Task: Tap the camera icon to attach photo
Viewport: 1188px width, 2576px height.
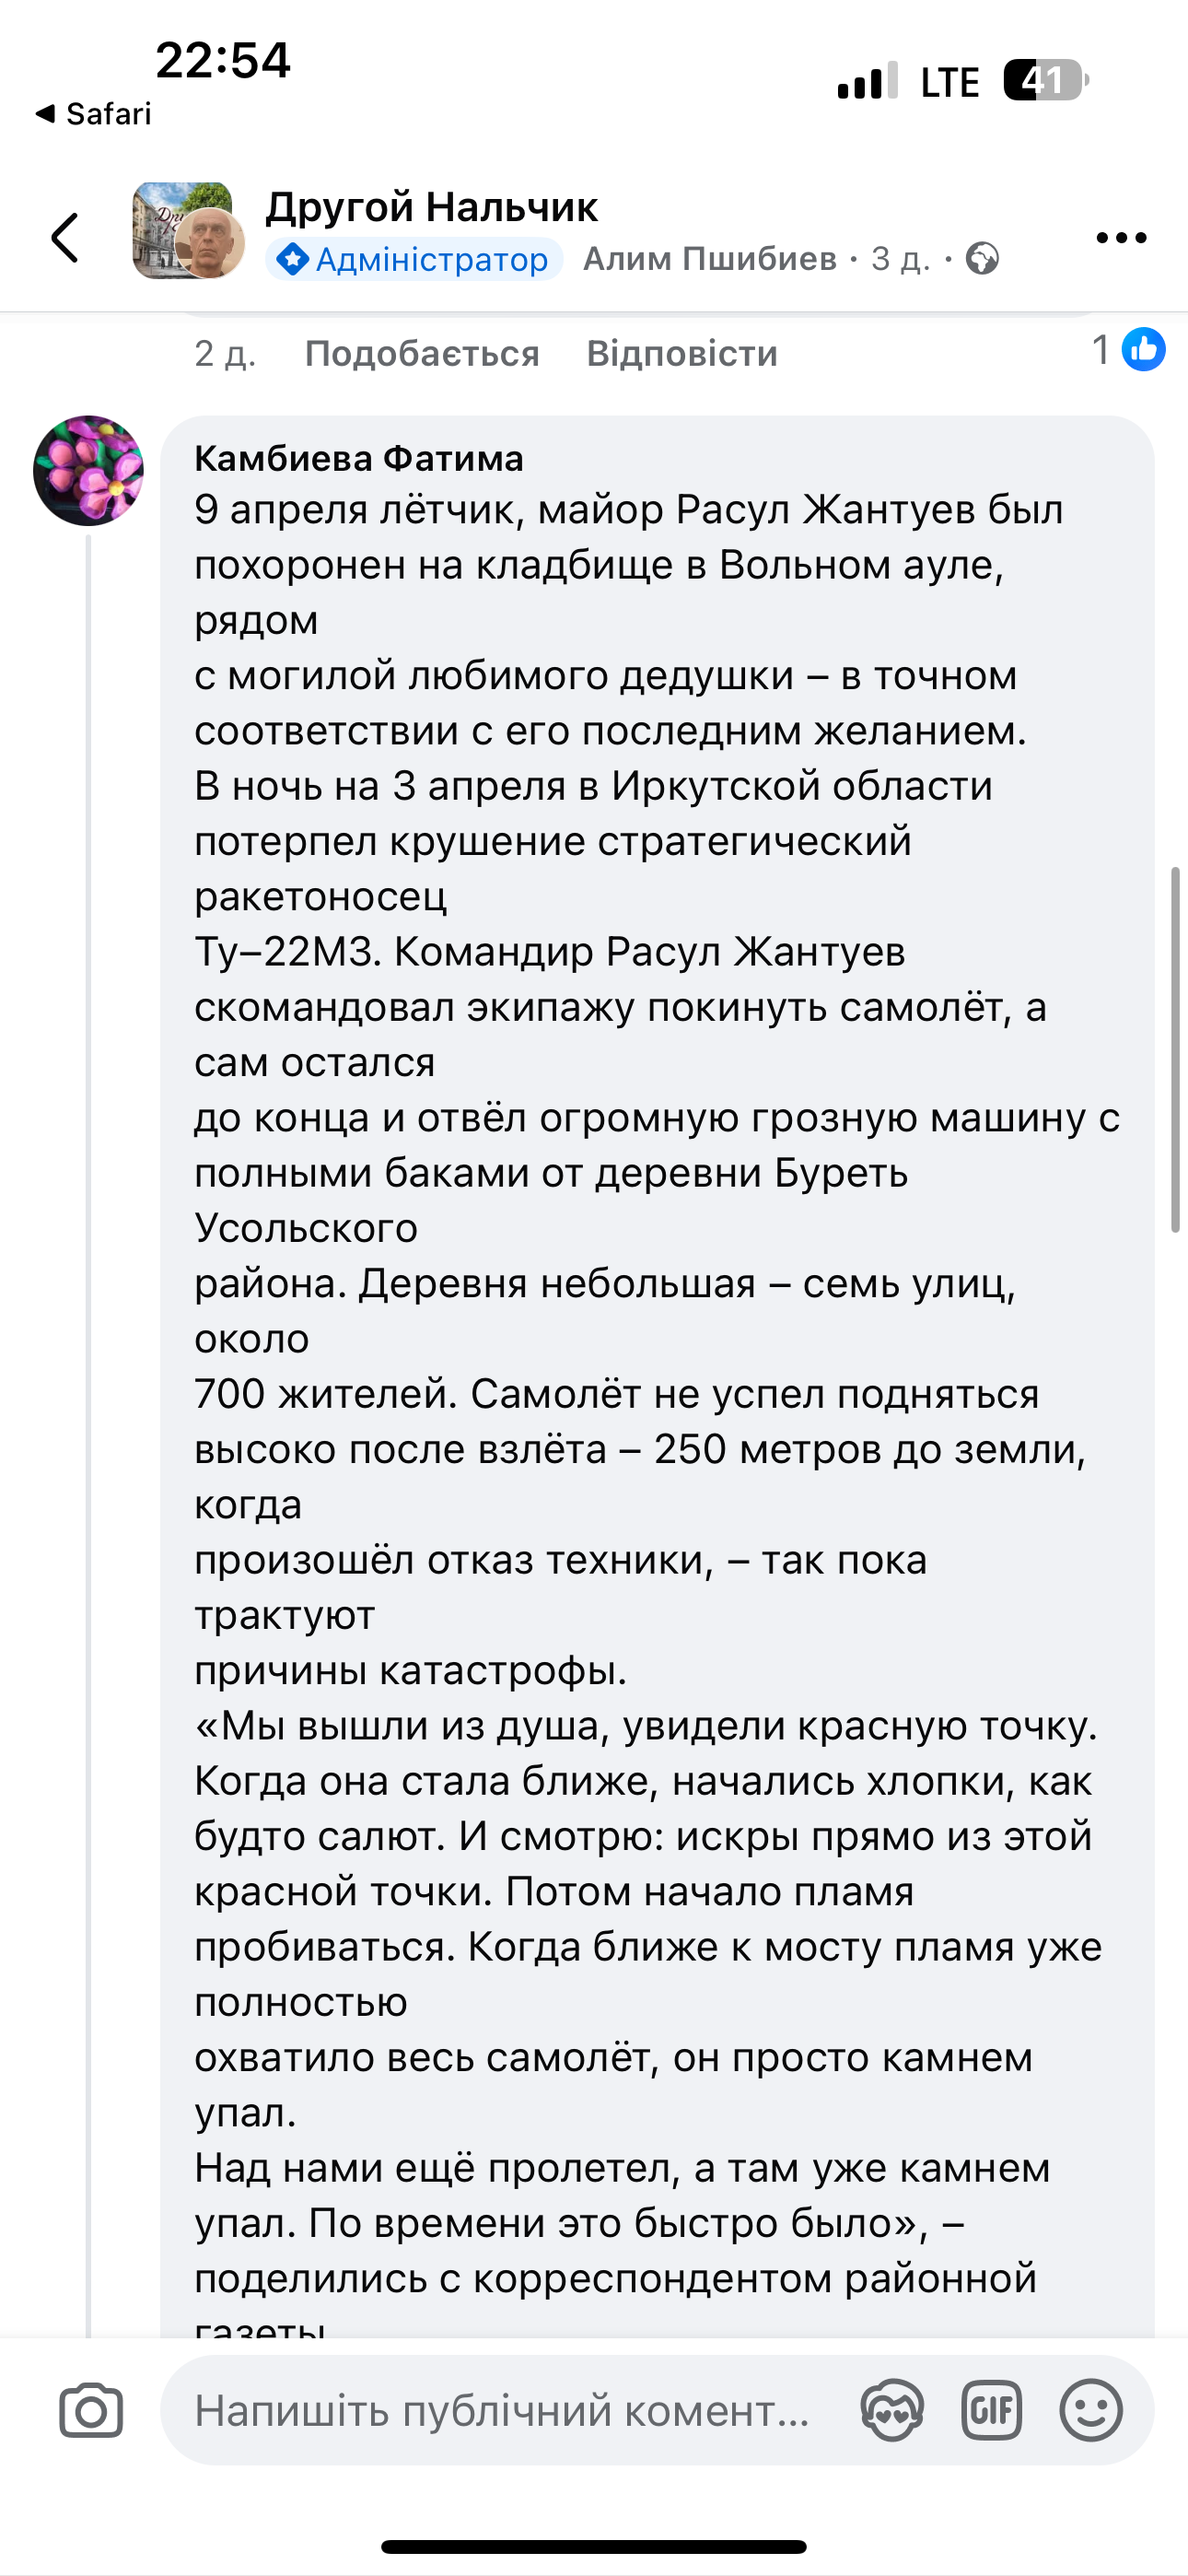Action: pyautogui.click(x=91, y=2410)
